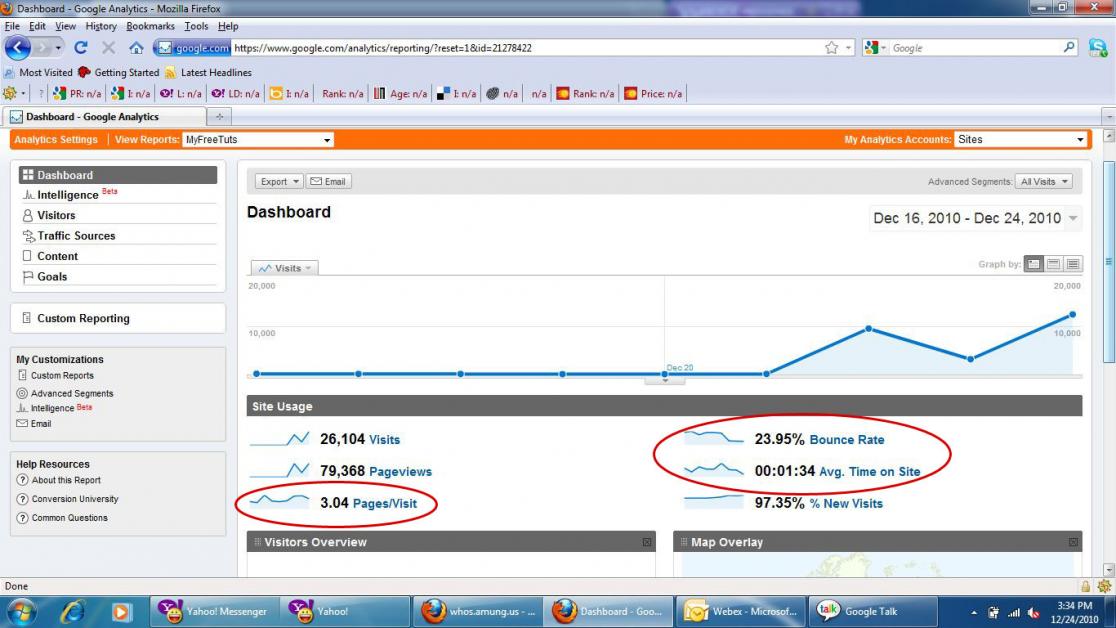Click the PR: n/a toolbar indicator

point(78,93)
